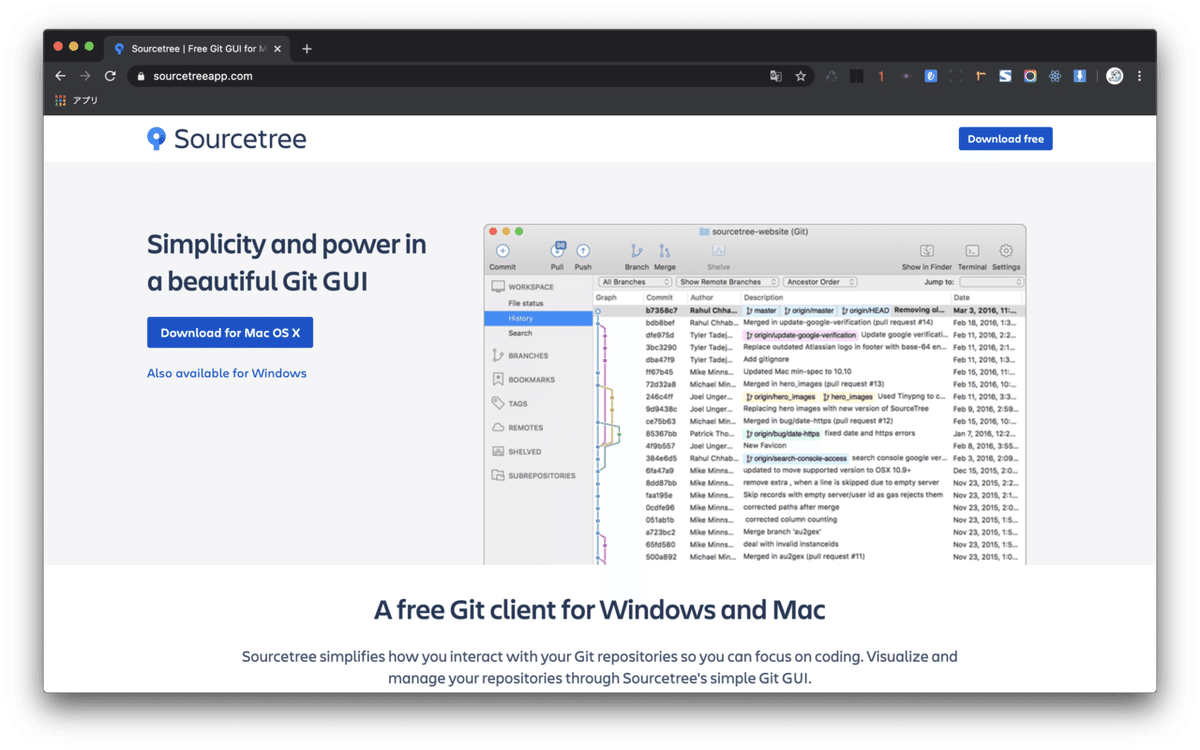This screenshot has height=750, width=1200.
Task: Click the origin/bug/date-https branch label
Action: coord(782,434)
